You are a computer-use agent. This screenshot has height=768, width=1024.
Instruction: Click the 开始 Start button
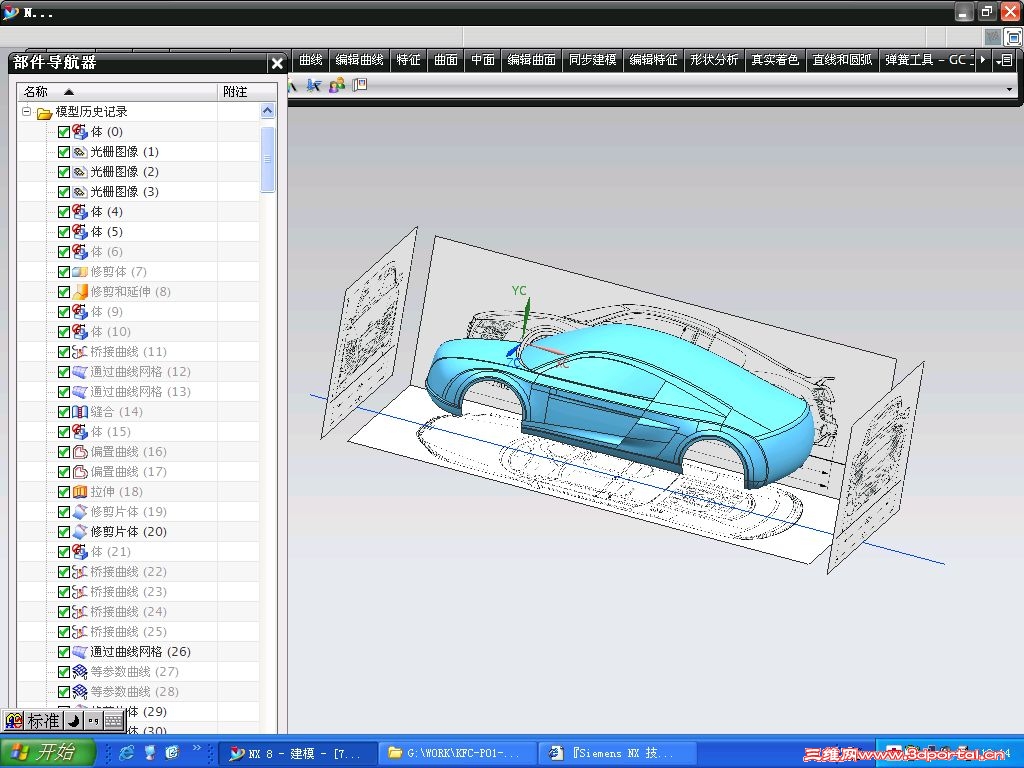click(48, 752)
